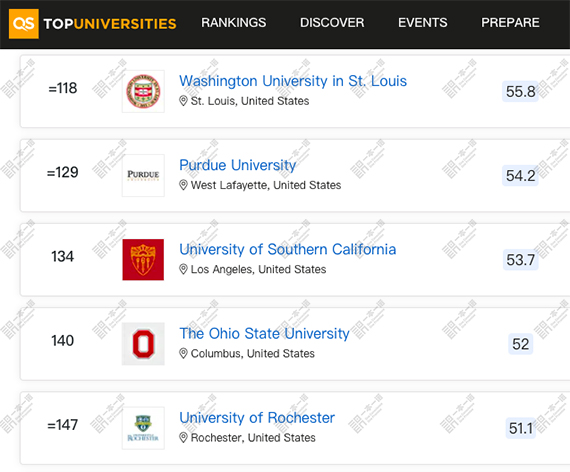Click the location pin beside St. Louis
The image size is (570, 472).
click(x=183, y=101)
